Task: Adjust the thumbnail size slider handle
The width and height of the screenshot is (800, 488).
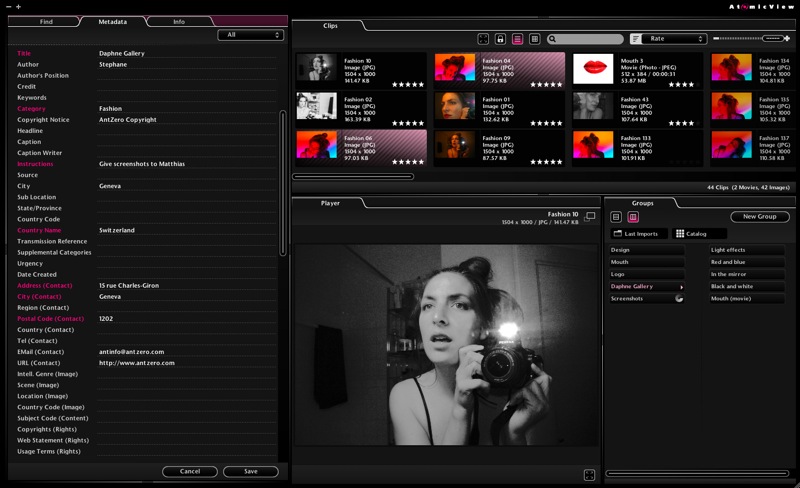Action: point(772,38)
